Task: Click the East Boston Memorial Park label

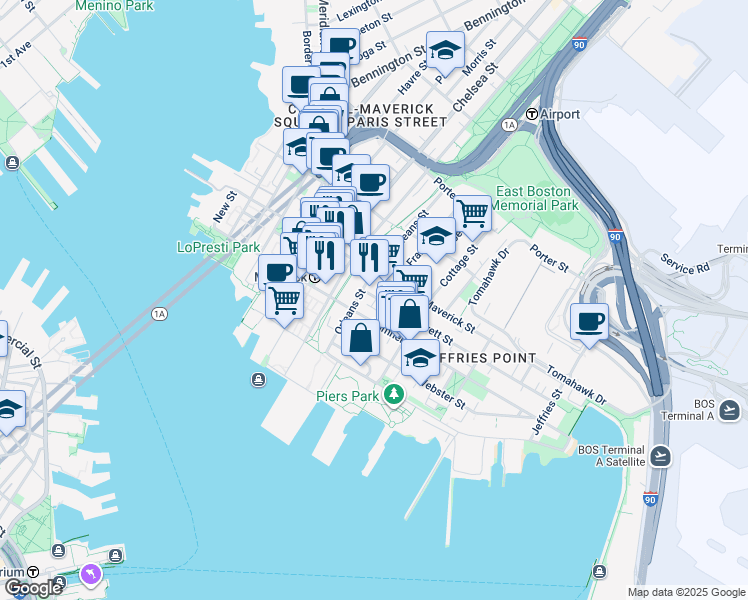Action: click(x=533, y=198)
